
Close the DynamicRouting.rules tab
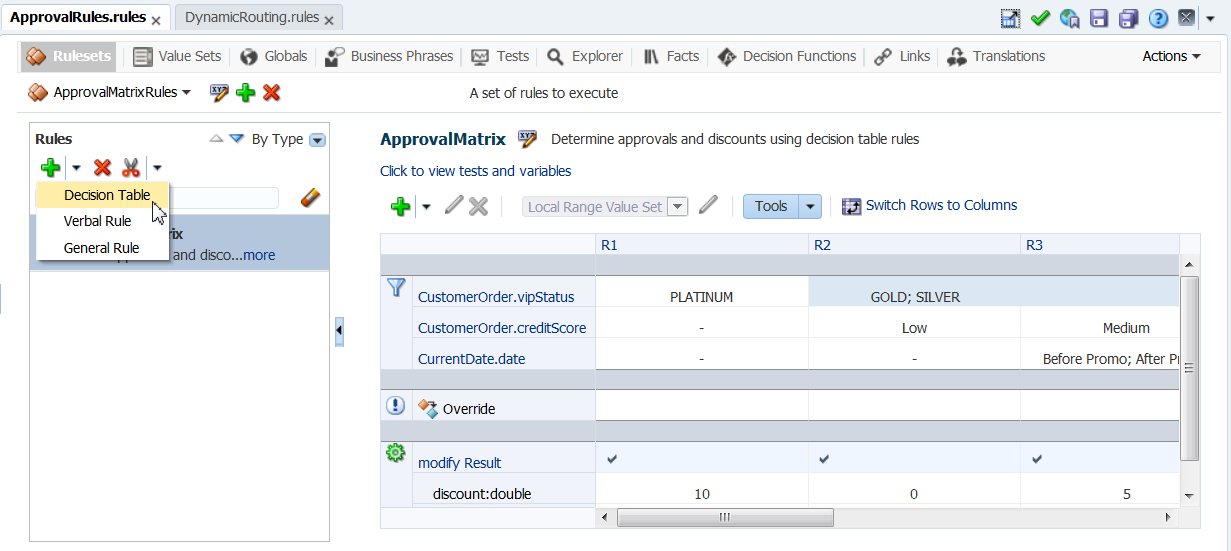(x=329, y=20)
